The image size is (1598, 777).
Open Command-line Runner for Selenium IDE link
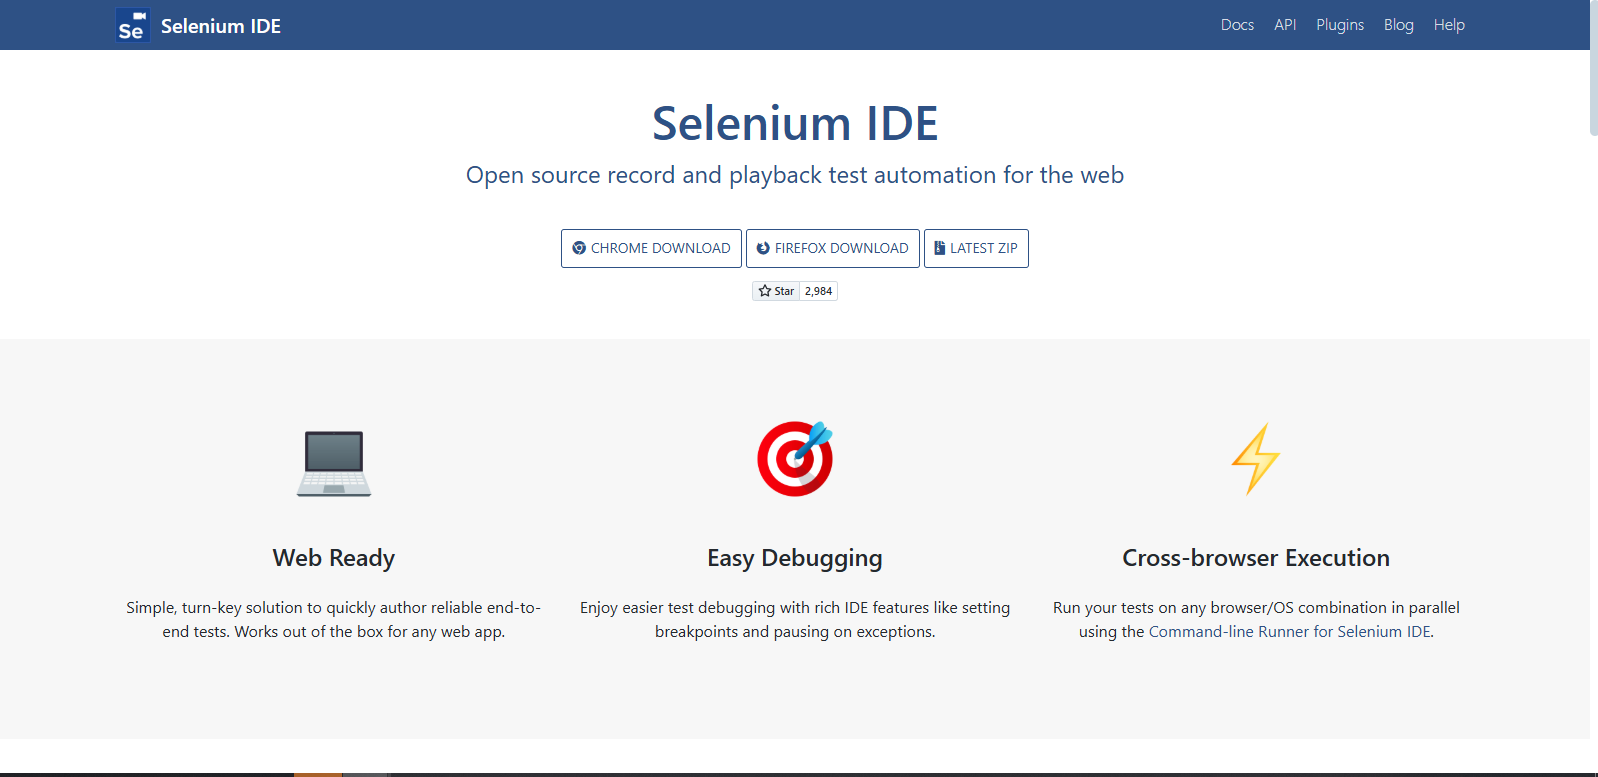(x=1290, y=632)
